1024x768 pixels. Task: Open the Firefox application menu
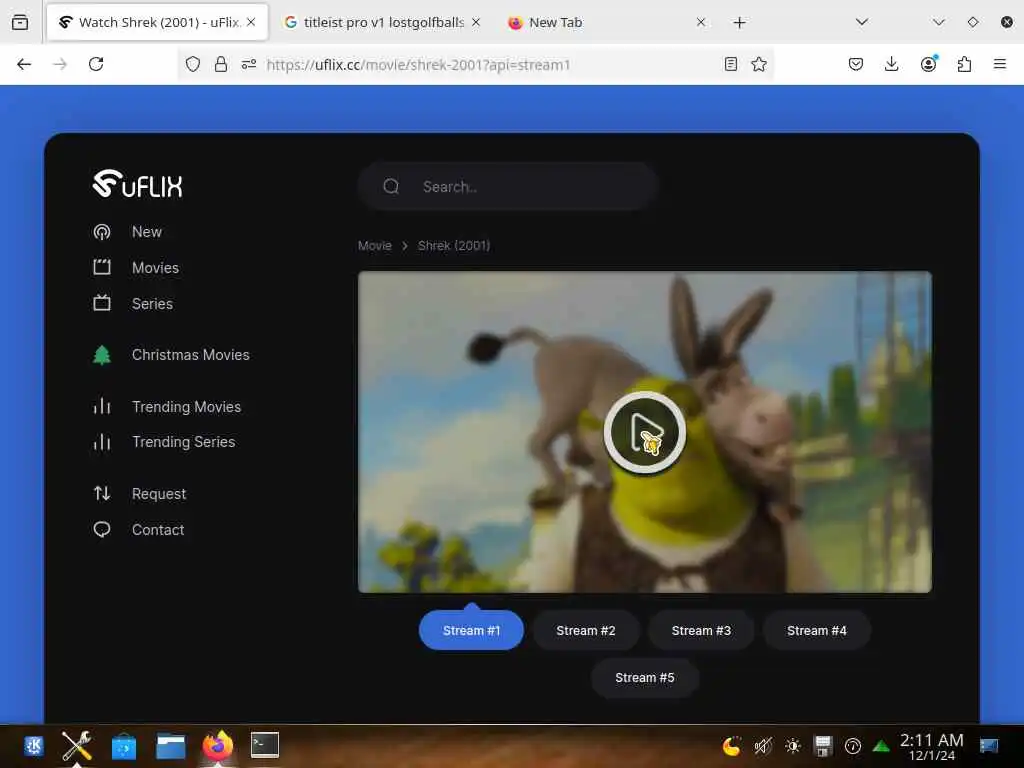pos(1000,64)
